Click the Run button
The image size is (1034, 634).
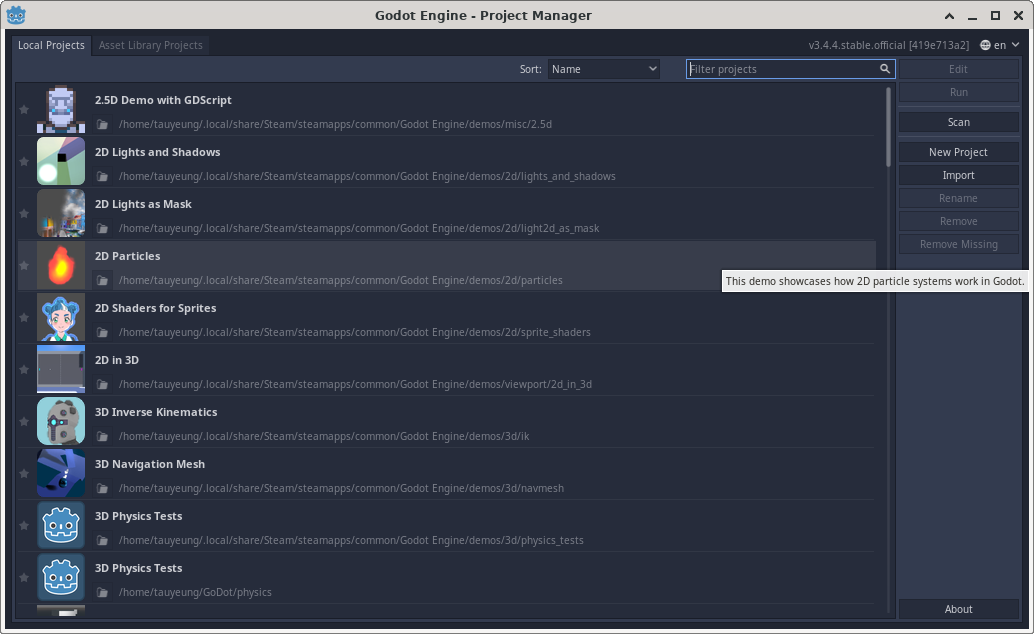click(958, 92)
